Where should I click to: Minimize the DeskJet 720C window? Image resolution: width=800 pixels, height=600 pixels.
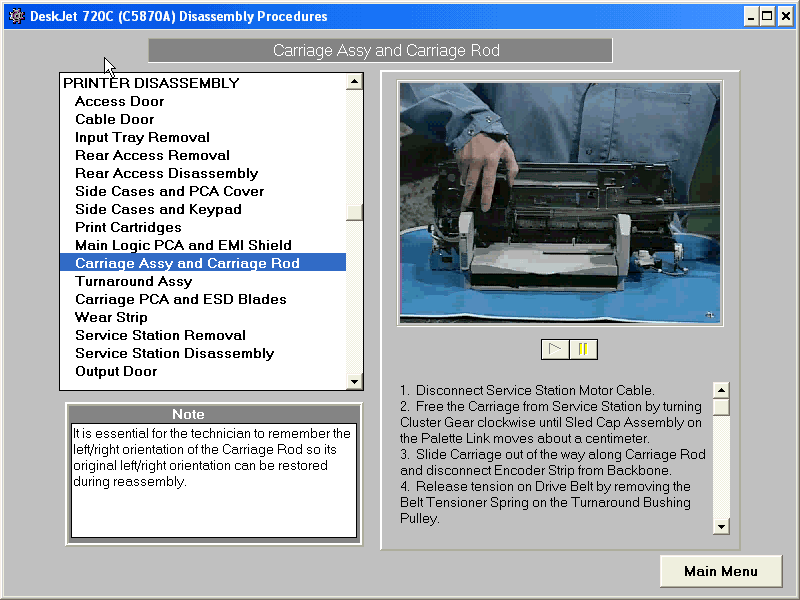[x=750, y=17]
